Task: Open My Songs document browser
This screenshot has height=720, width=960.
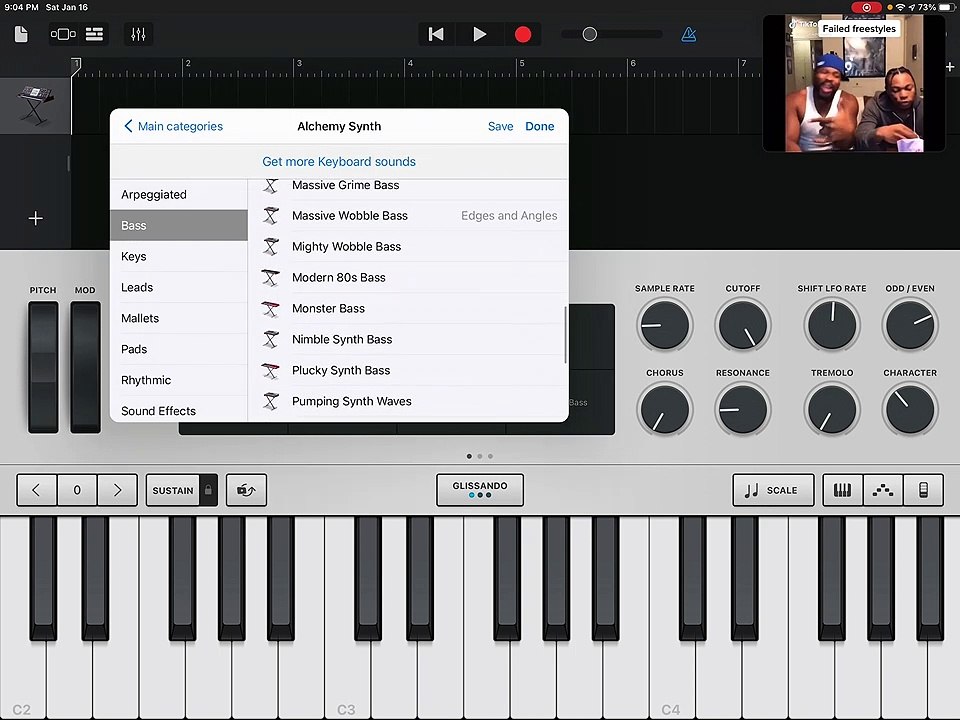Action: click(21, 34)
